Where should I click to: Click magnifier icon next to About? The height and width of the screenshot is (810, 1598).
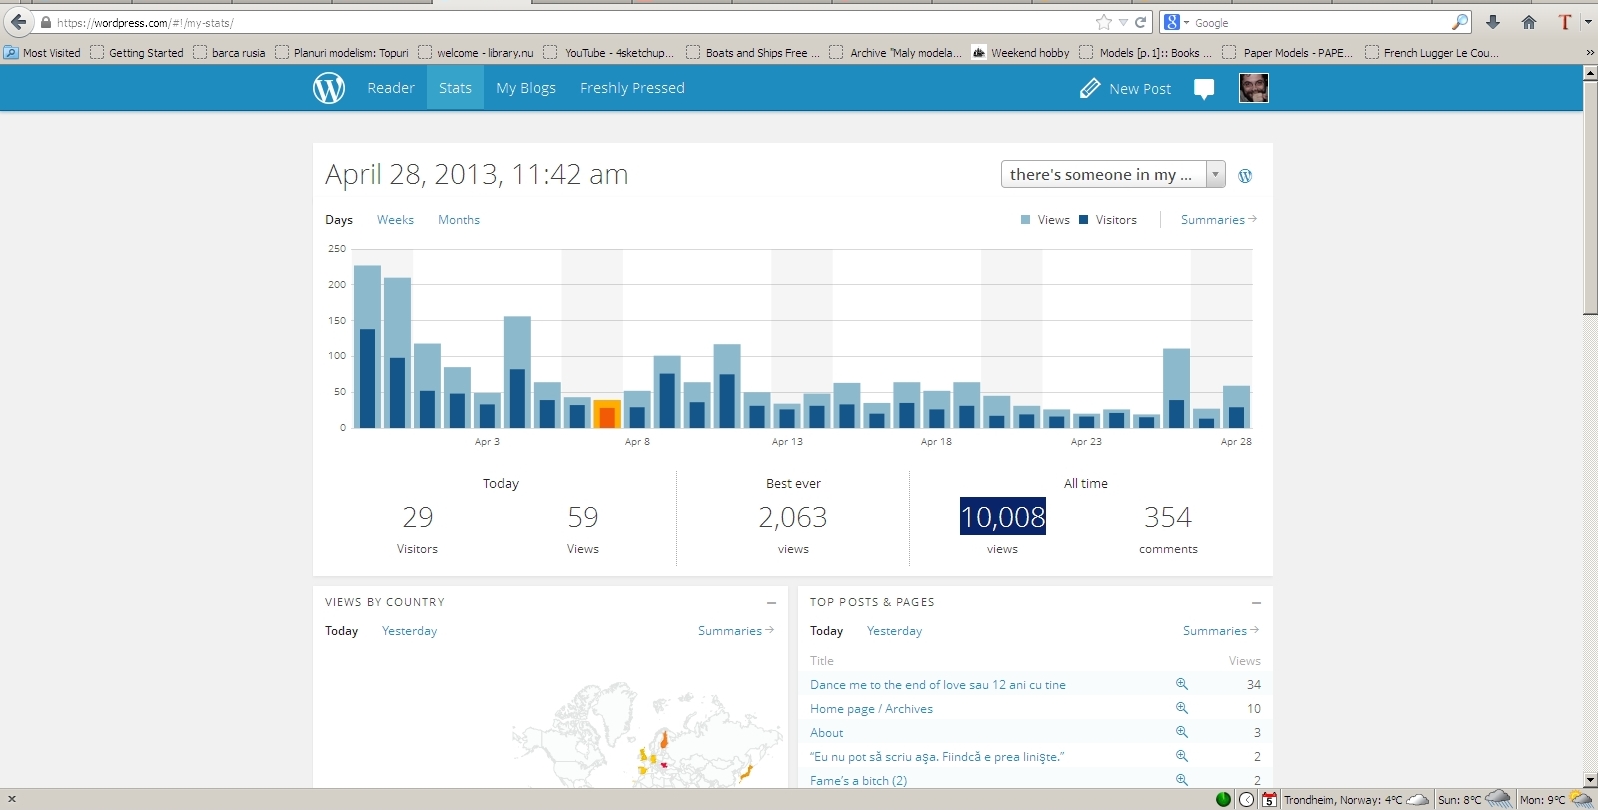(1181, 733)
